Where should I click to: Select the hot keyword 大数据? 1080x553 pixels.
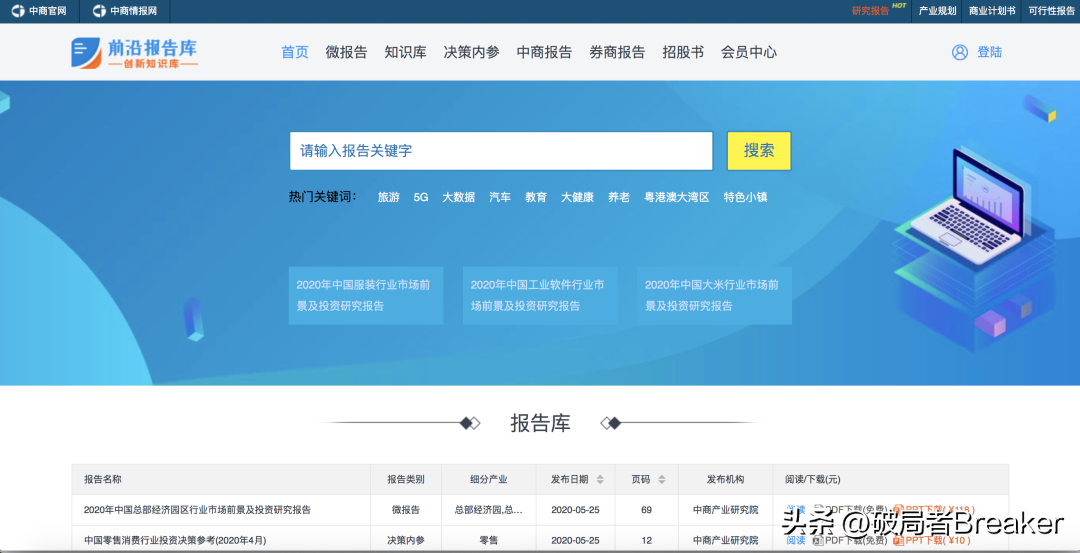[458, 197]
